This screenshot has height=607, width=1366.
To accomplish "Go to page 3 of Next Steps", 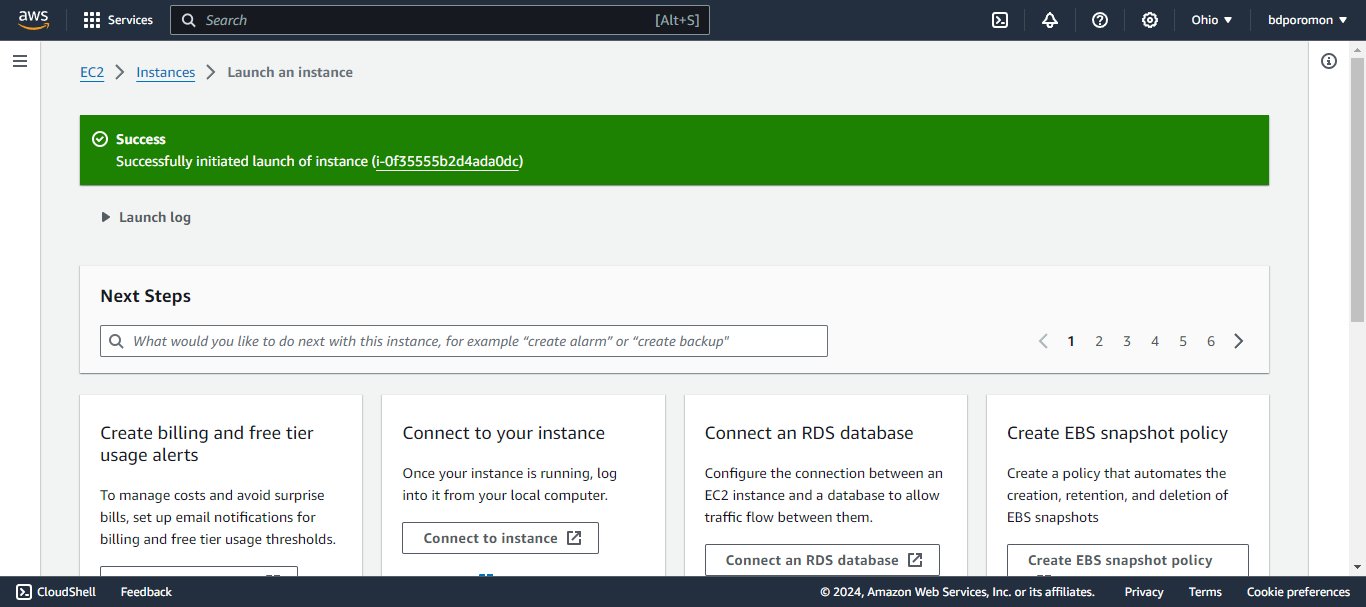I will (x=1126, y=341).
